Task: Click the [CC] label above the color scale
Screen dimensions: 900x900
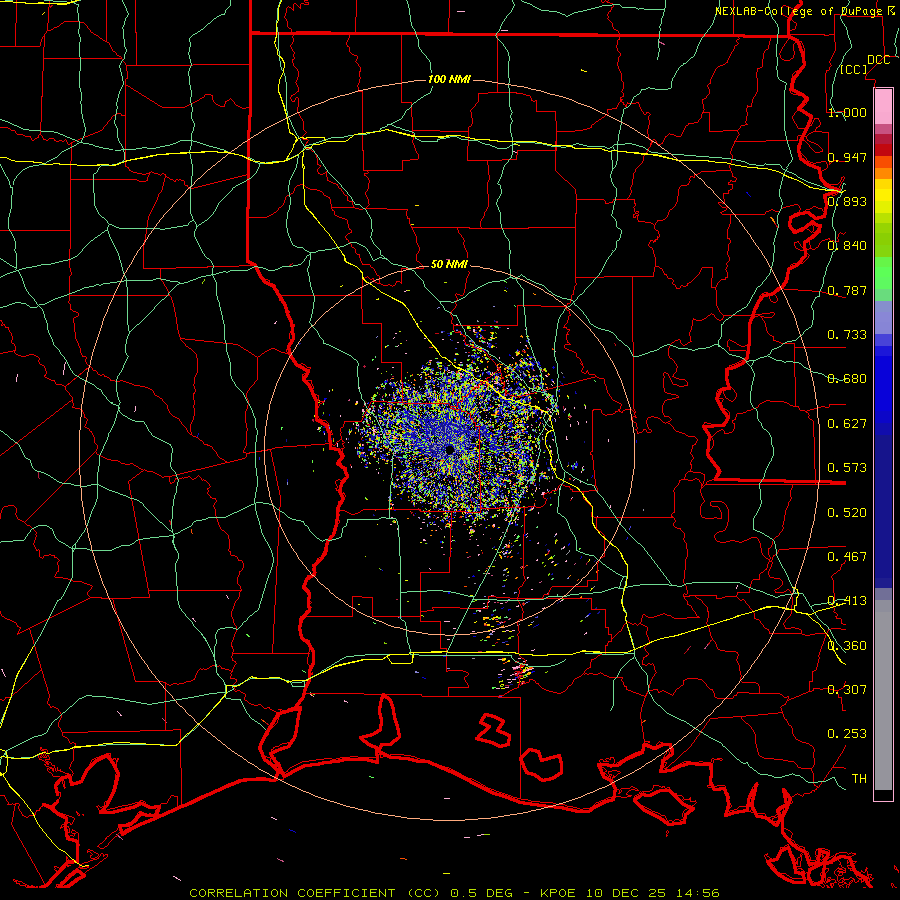Action: coord(854,69)
